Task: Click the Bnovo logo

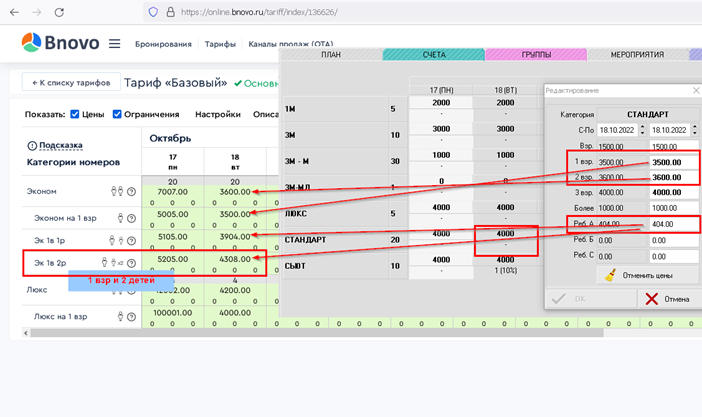Action: (x=60, y=44)
